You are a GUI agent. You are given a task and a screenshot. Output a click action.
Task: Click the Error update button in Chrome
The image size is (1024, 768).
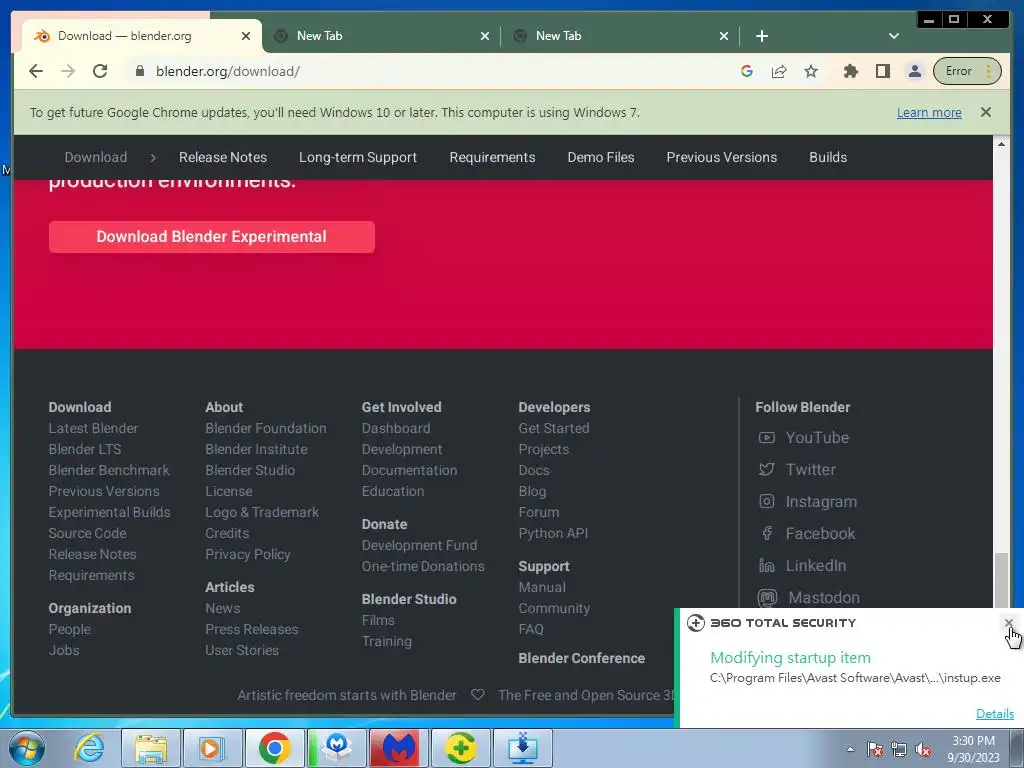pyautogui.click(x=966, y=71)
